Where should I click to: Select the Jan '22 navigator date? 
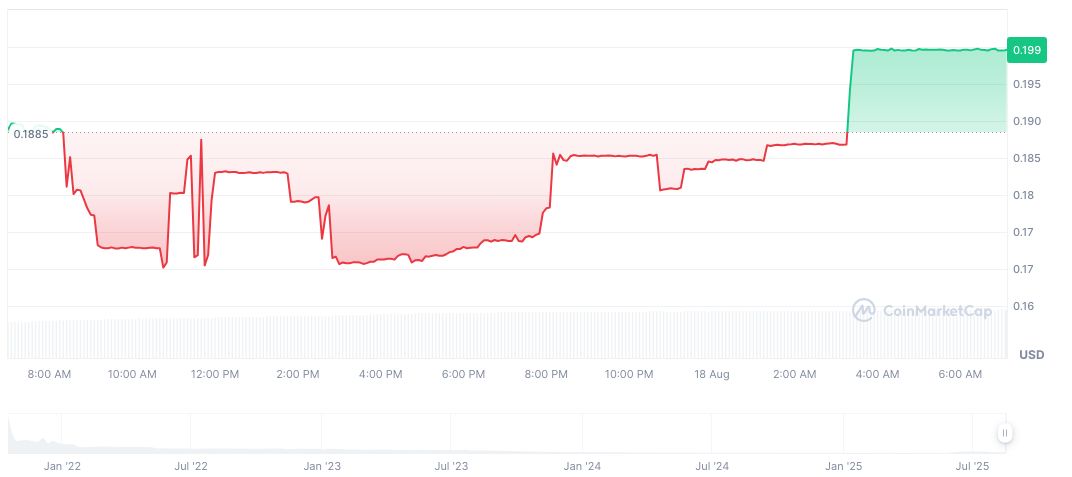pos(60,466)
